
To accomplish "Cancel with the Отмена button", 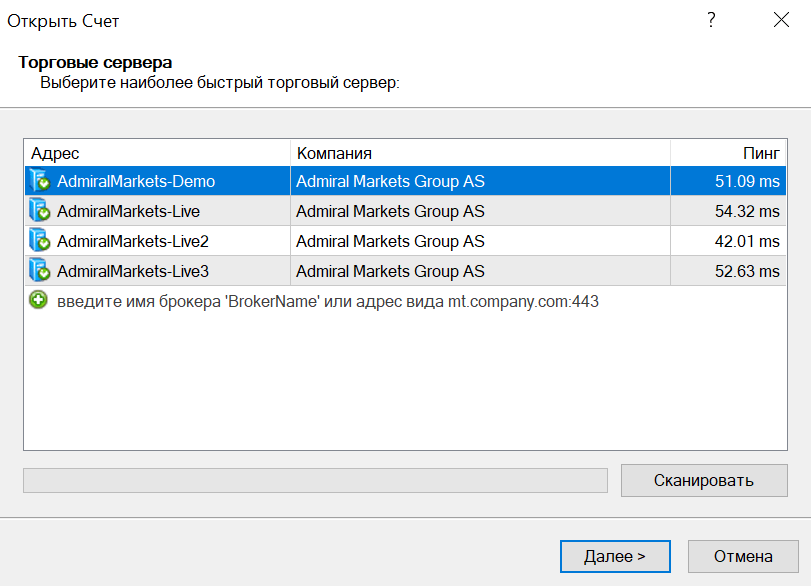I will click(743, 557).
